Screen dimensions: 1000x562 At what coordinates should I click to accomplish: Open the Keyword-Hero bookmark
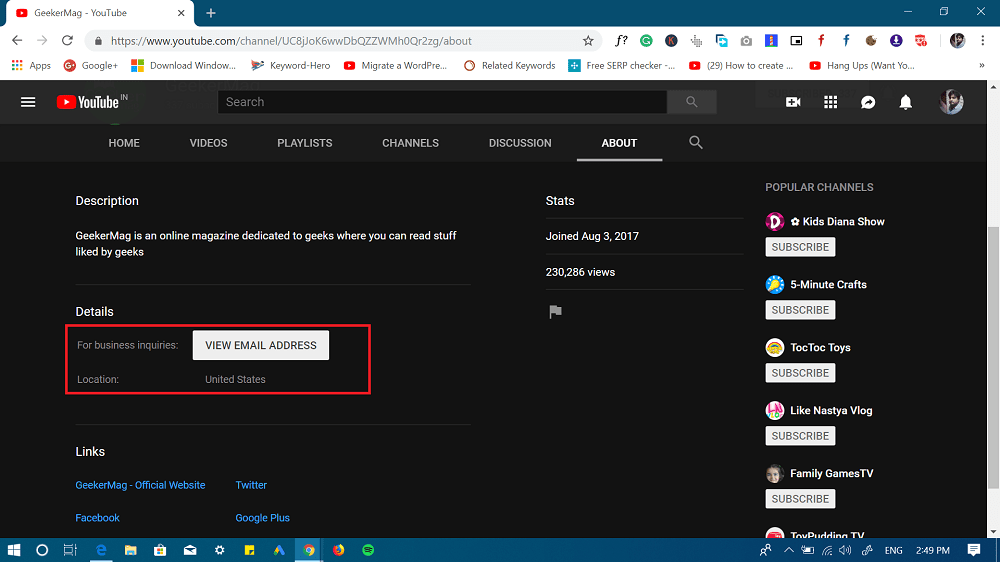(291, 66)
